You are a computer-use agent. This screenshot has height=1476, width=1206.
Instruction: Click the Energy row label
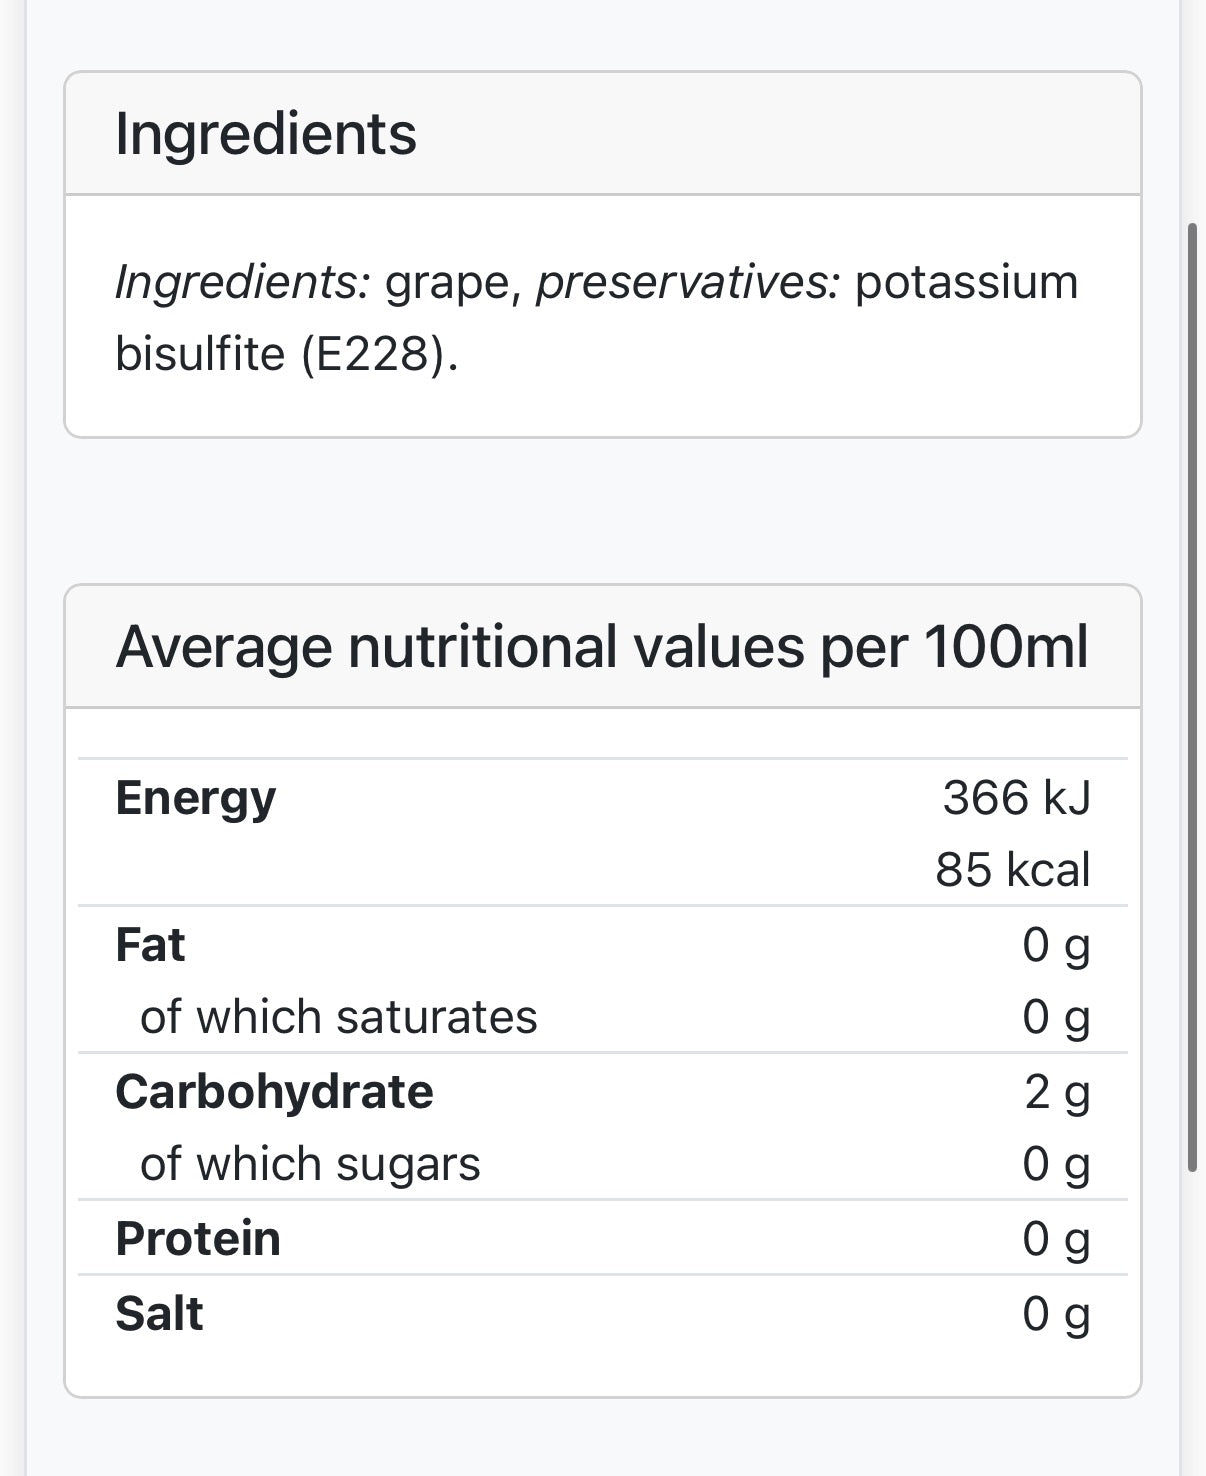pos(195,798)
